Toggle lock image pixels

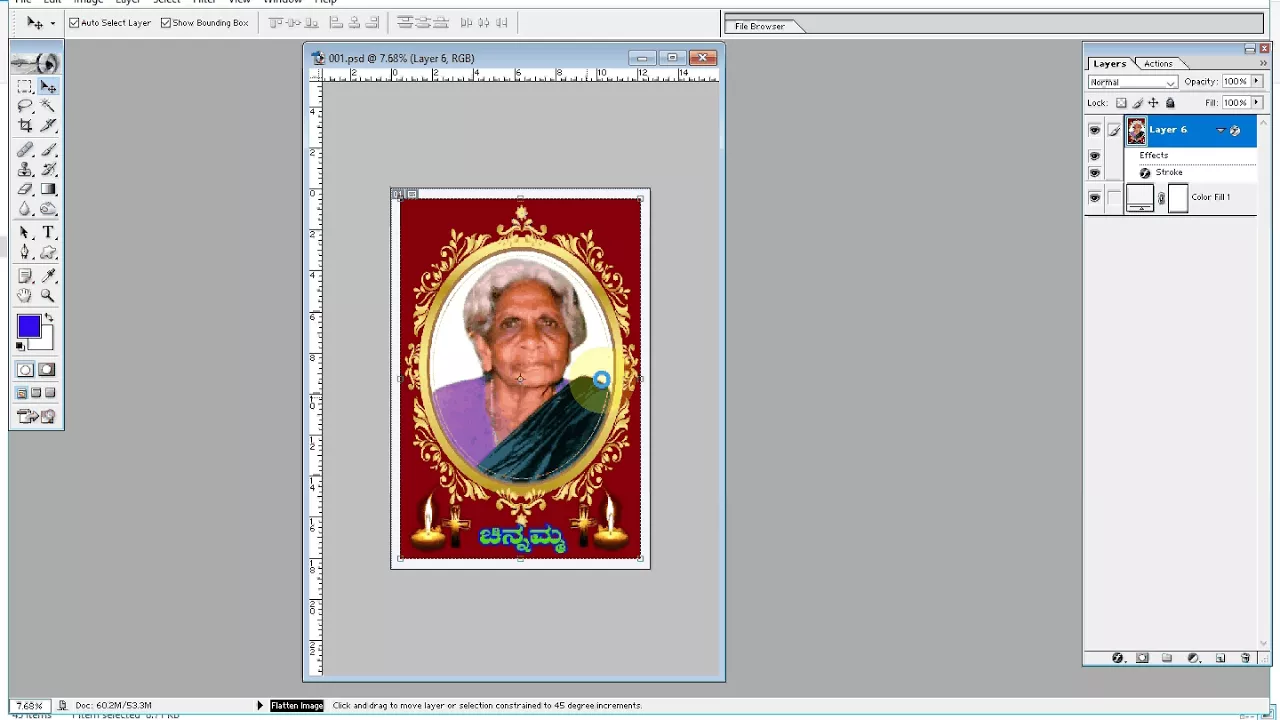tap(1138, 103)
